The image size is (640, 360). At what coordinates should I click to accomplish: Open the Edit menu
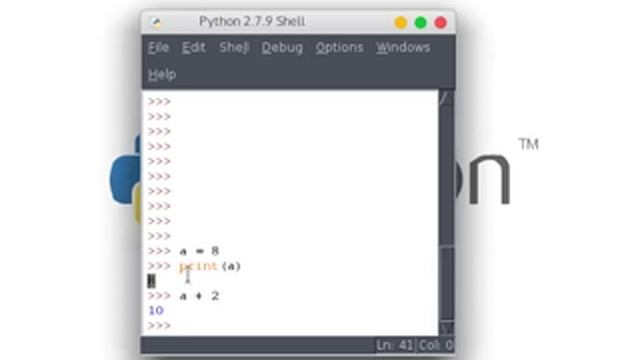pyautogui.click(x=193, y=47)
